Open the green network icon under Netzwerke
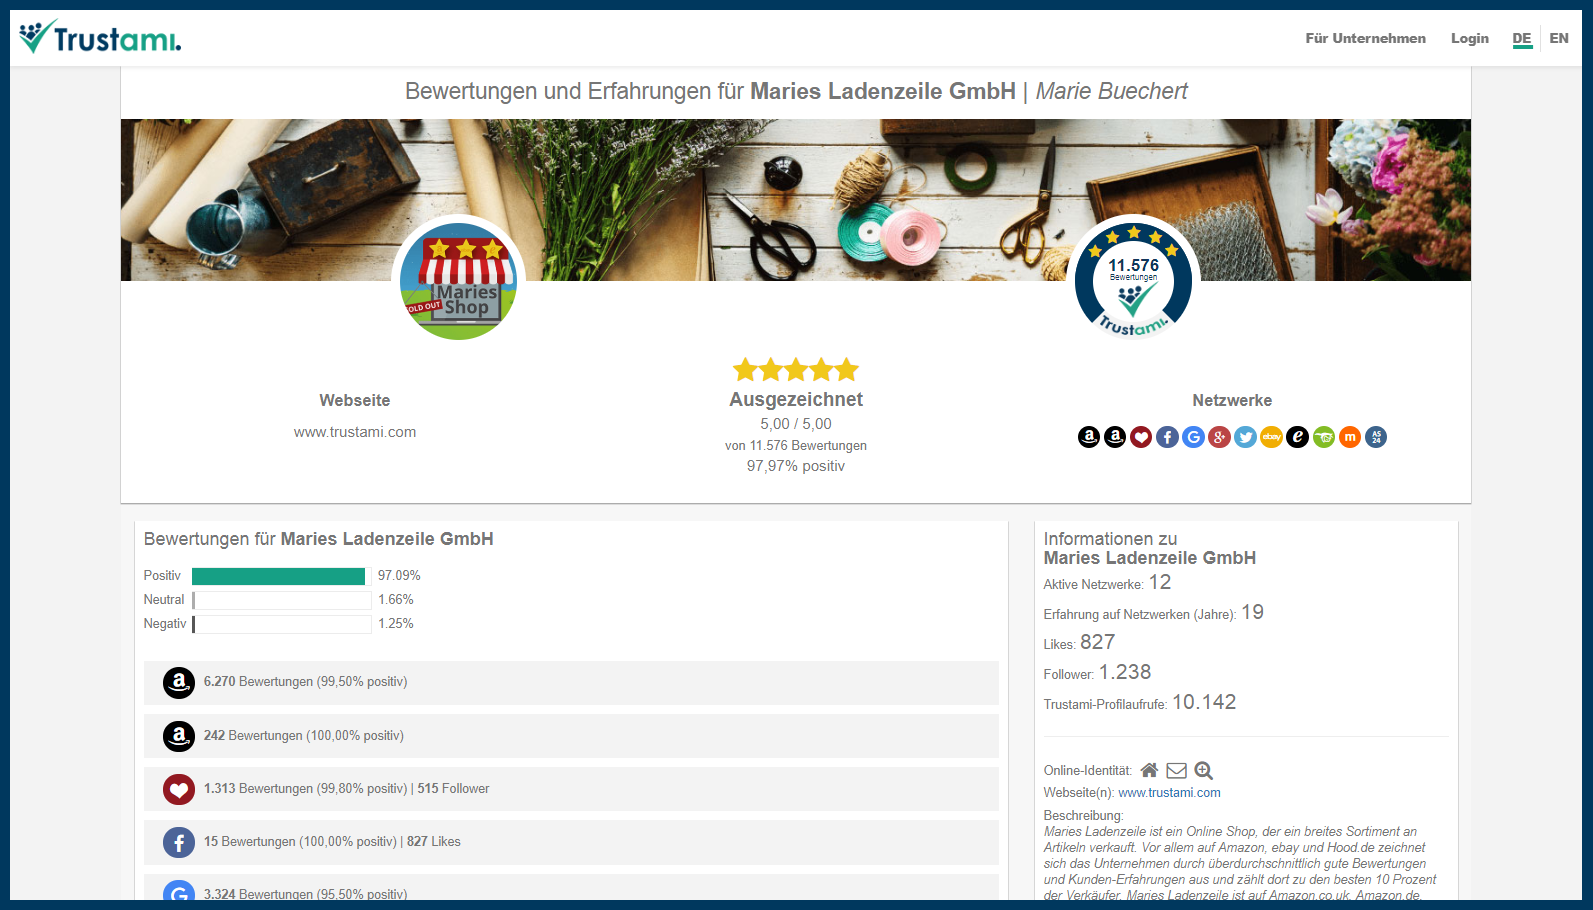The width and height of the screenshot is (1593, 910). (1324, 437)
